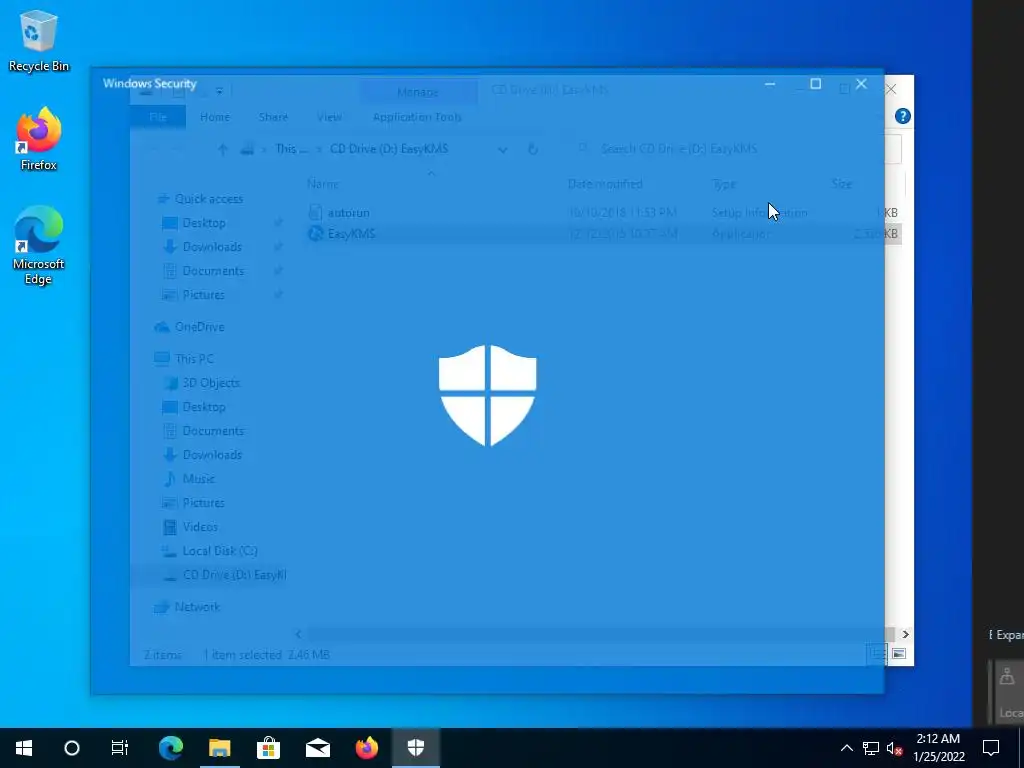Viewport: 1024px width, 768px height.
Task: Select This PC in the navigation pane
Action: click(194, 359)
